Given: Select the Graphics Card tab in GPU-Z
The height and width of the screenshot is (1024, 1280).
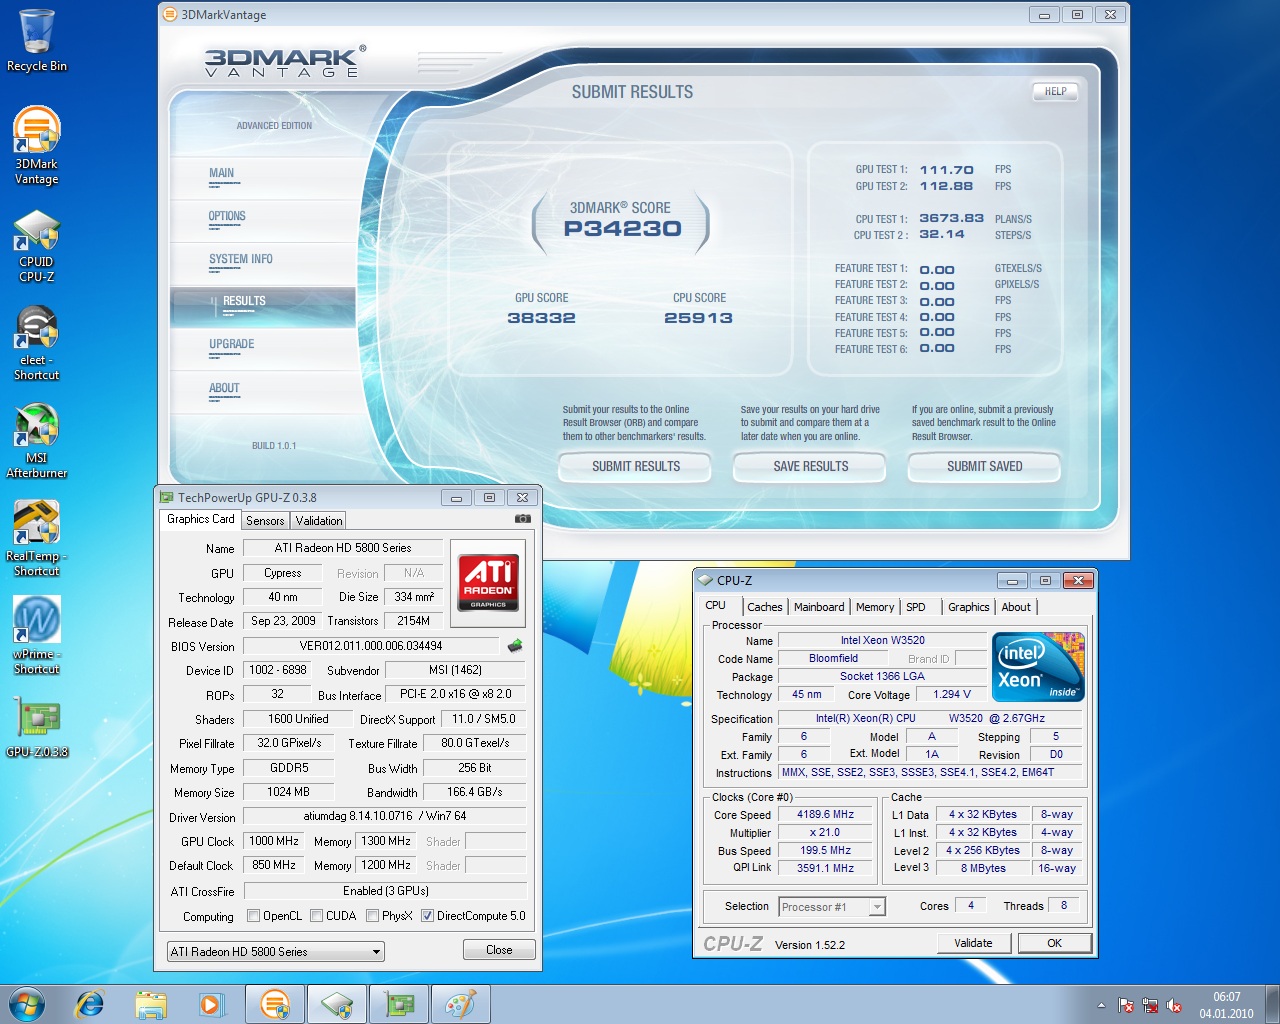Looking at the screenshot, I should click(x=201, y=519).
